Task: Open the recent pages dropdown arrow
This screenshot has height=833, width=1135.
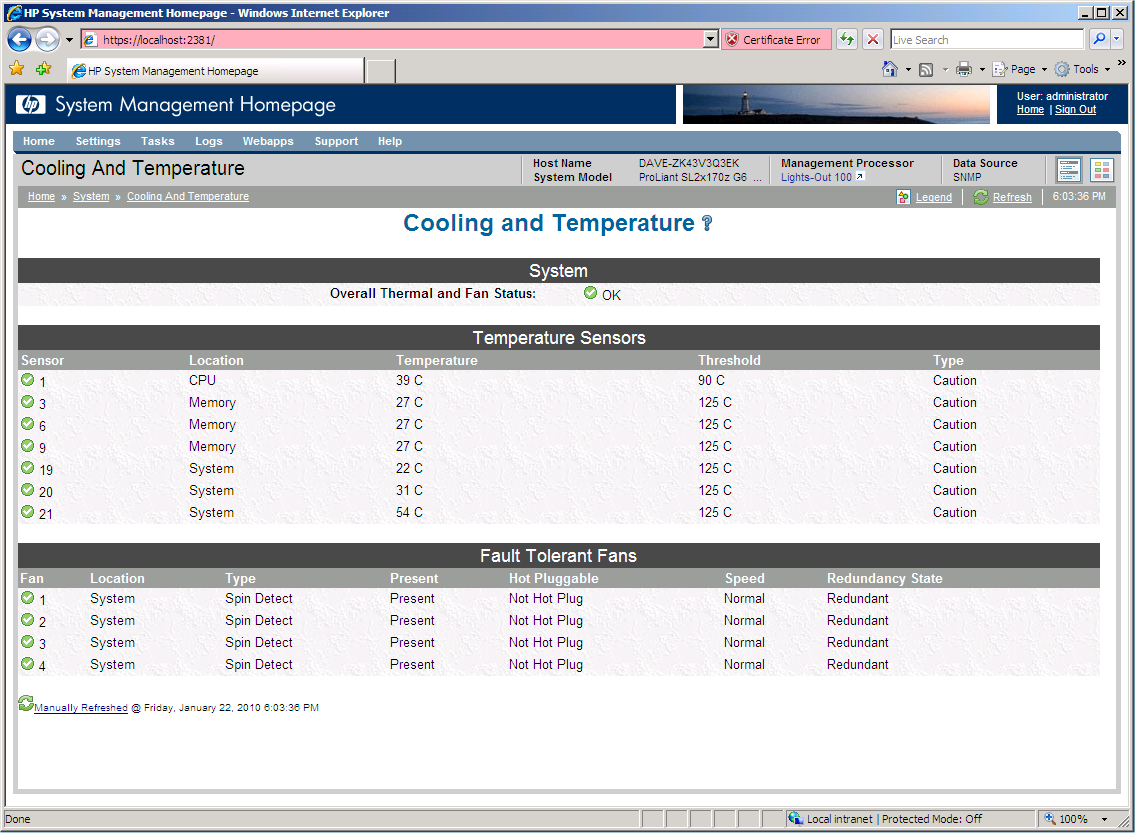Action: pyautogui.click(x=69, y=40)
